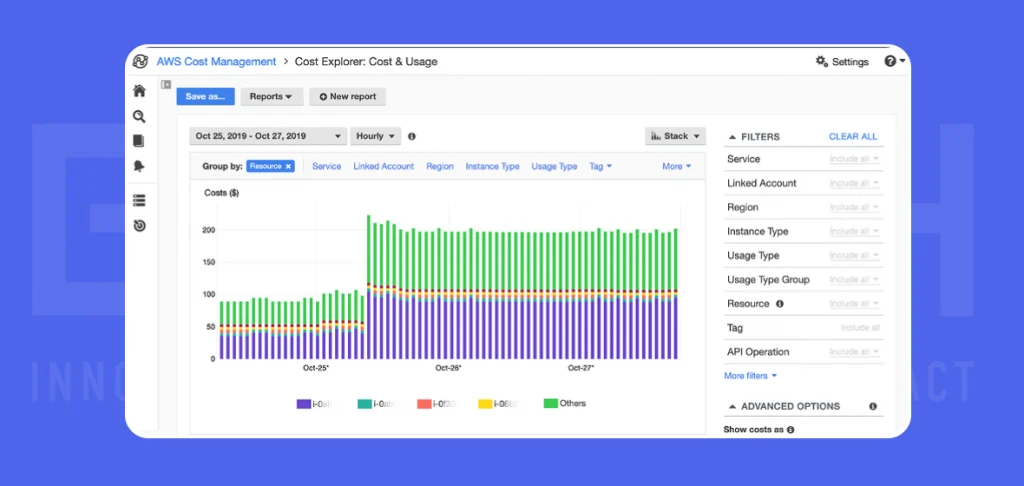Toggle the teal legend swatch

click(364, 404)
